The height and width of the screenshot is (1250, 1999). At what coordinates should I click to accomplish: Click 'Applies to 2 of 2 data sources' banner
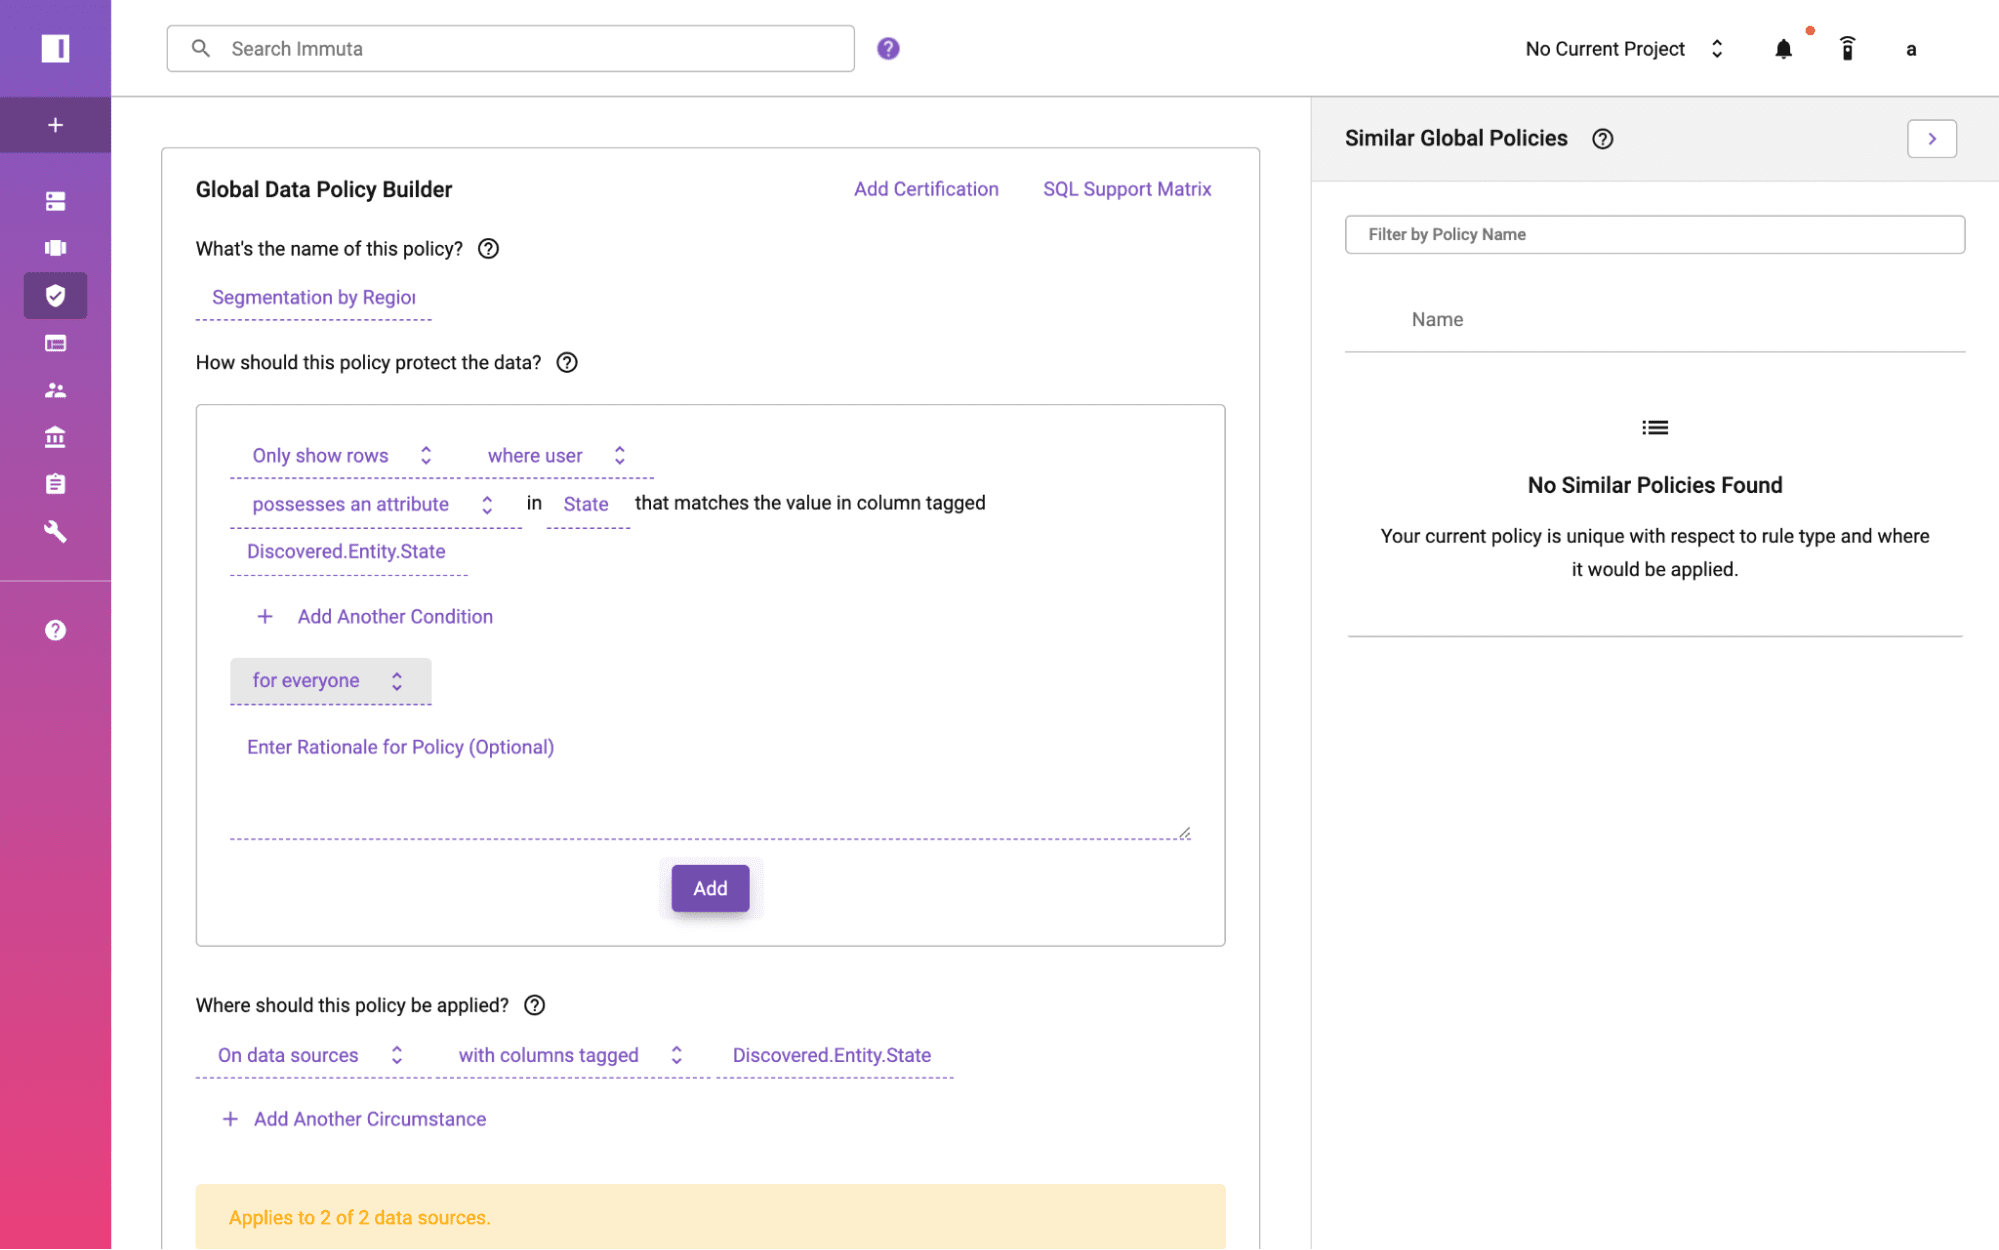[x=710, y=1217]
